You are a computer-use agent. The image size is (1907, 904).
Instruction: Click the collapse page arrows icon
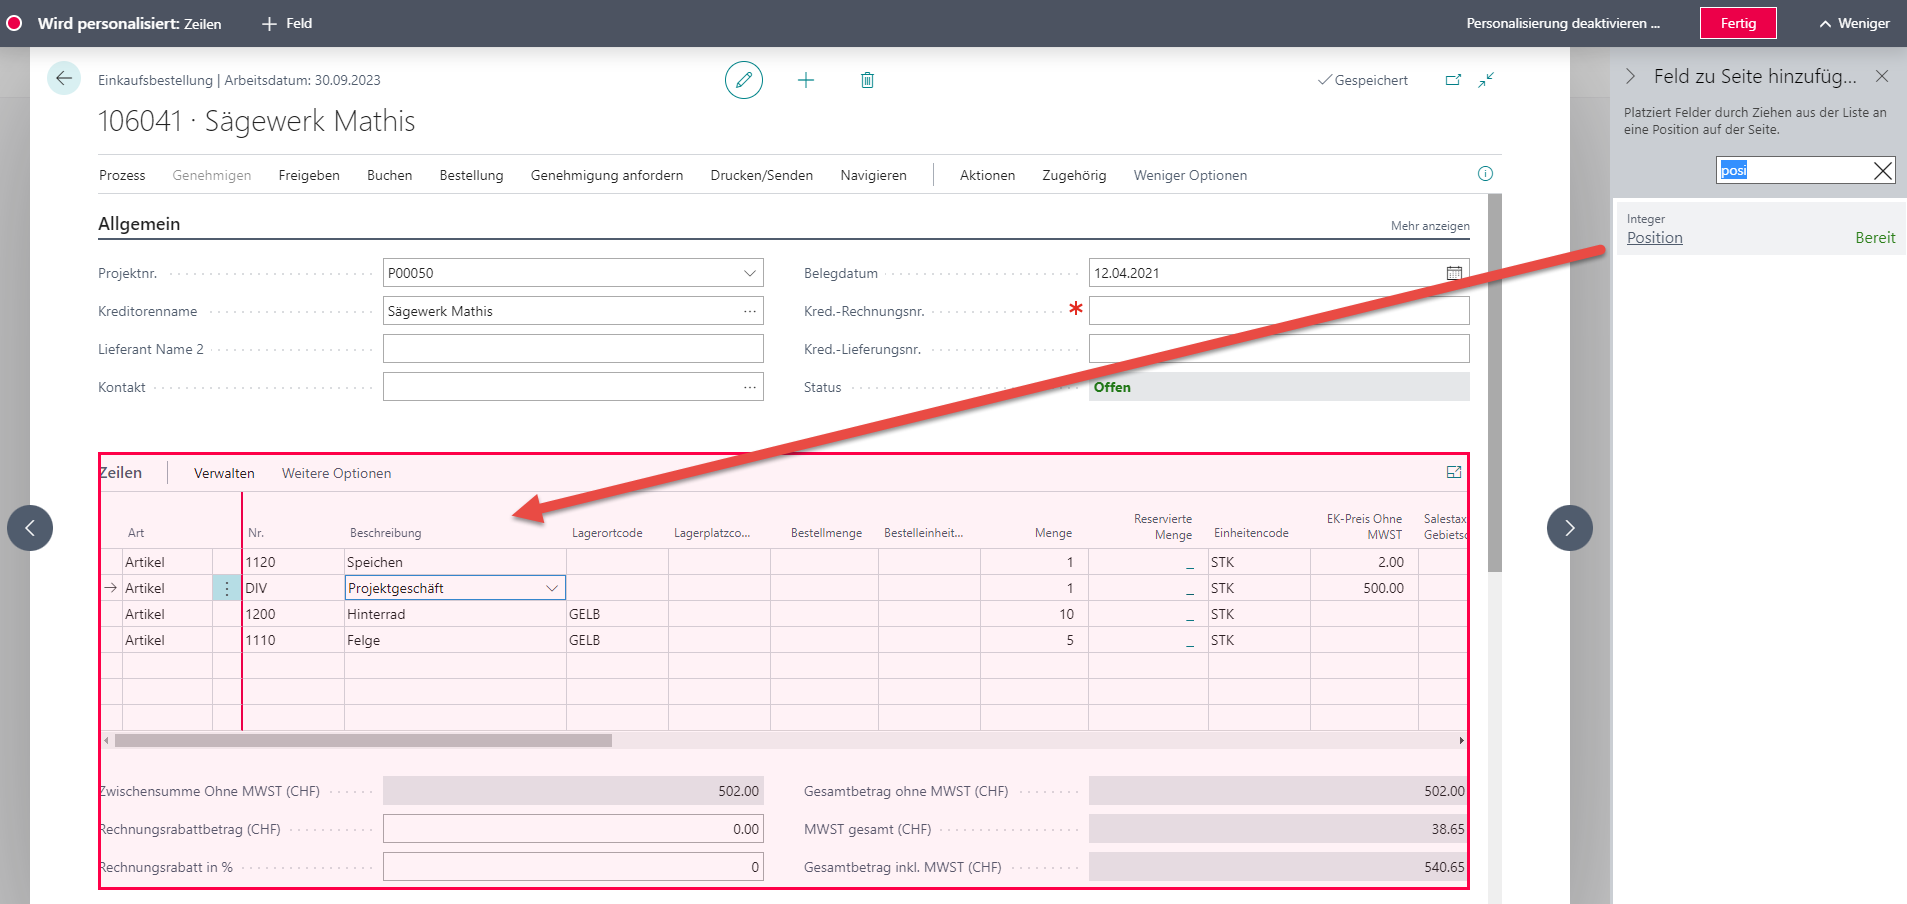point(1486,80)
